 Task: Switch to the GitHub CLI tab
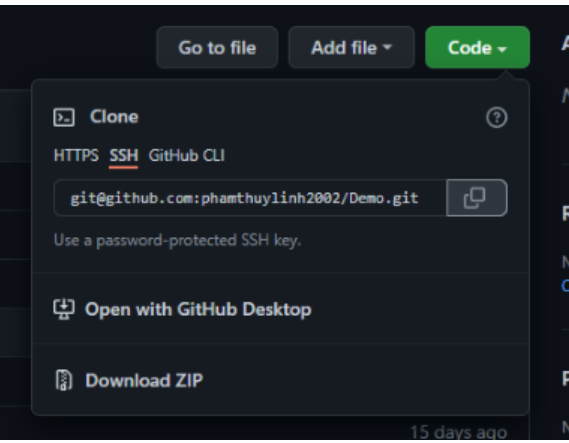coord(187,156)
